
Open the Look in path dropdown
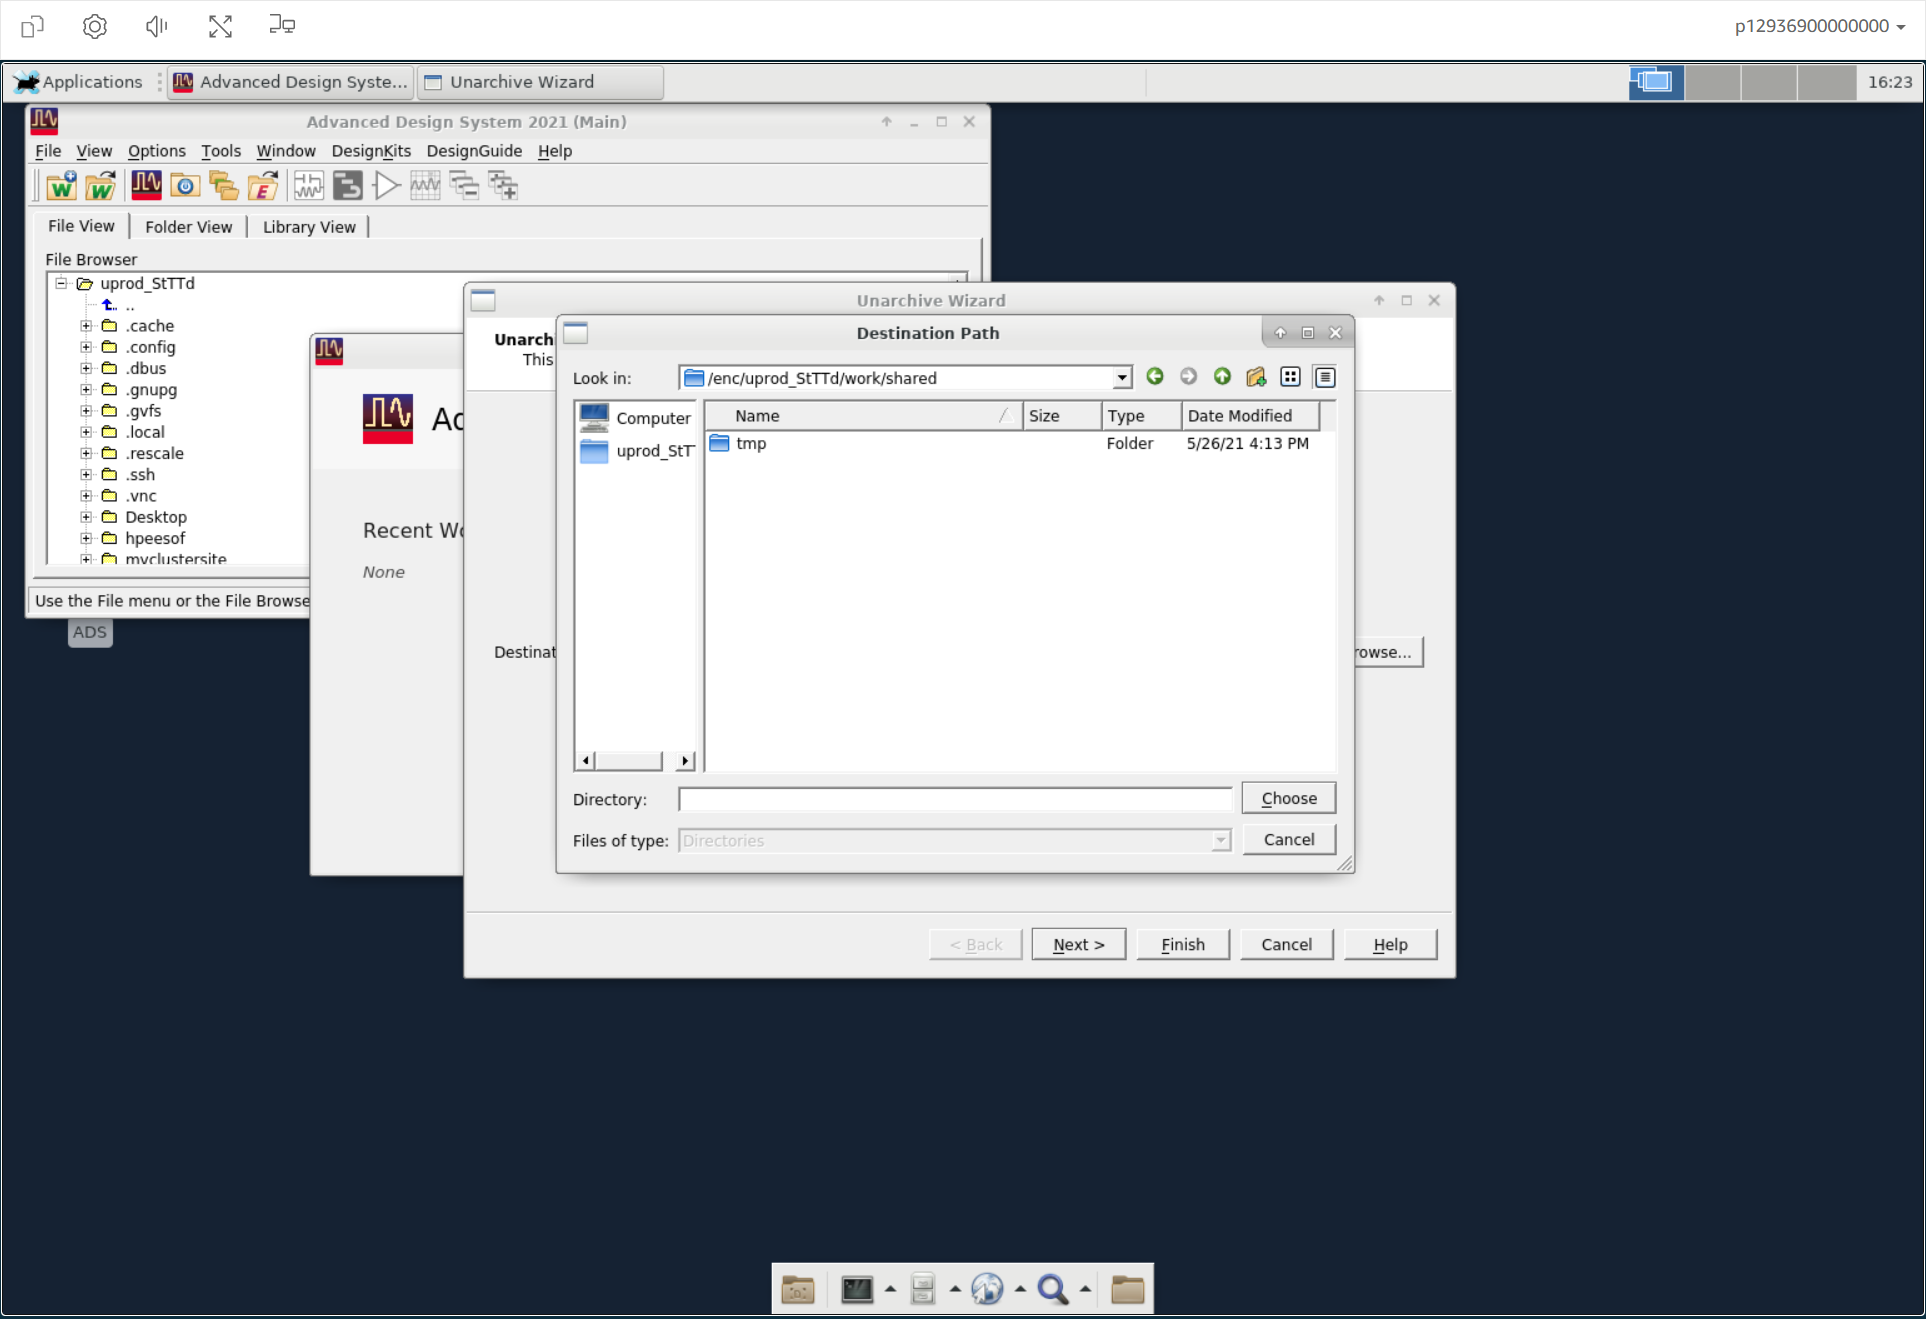1122,378
